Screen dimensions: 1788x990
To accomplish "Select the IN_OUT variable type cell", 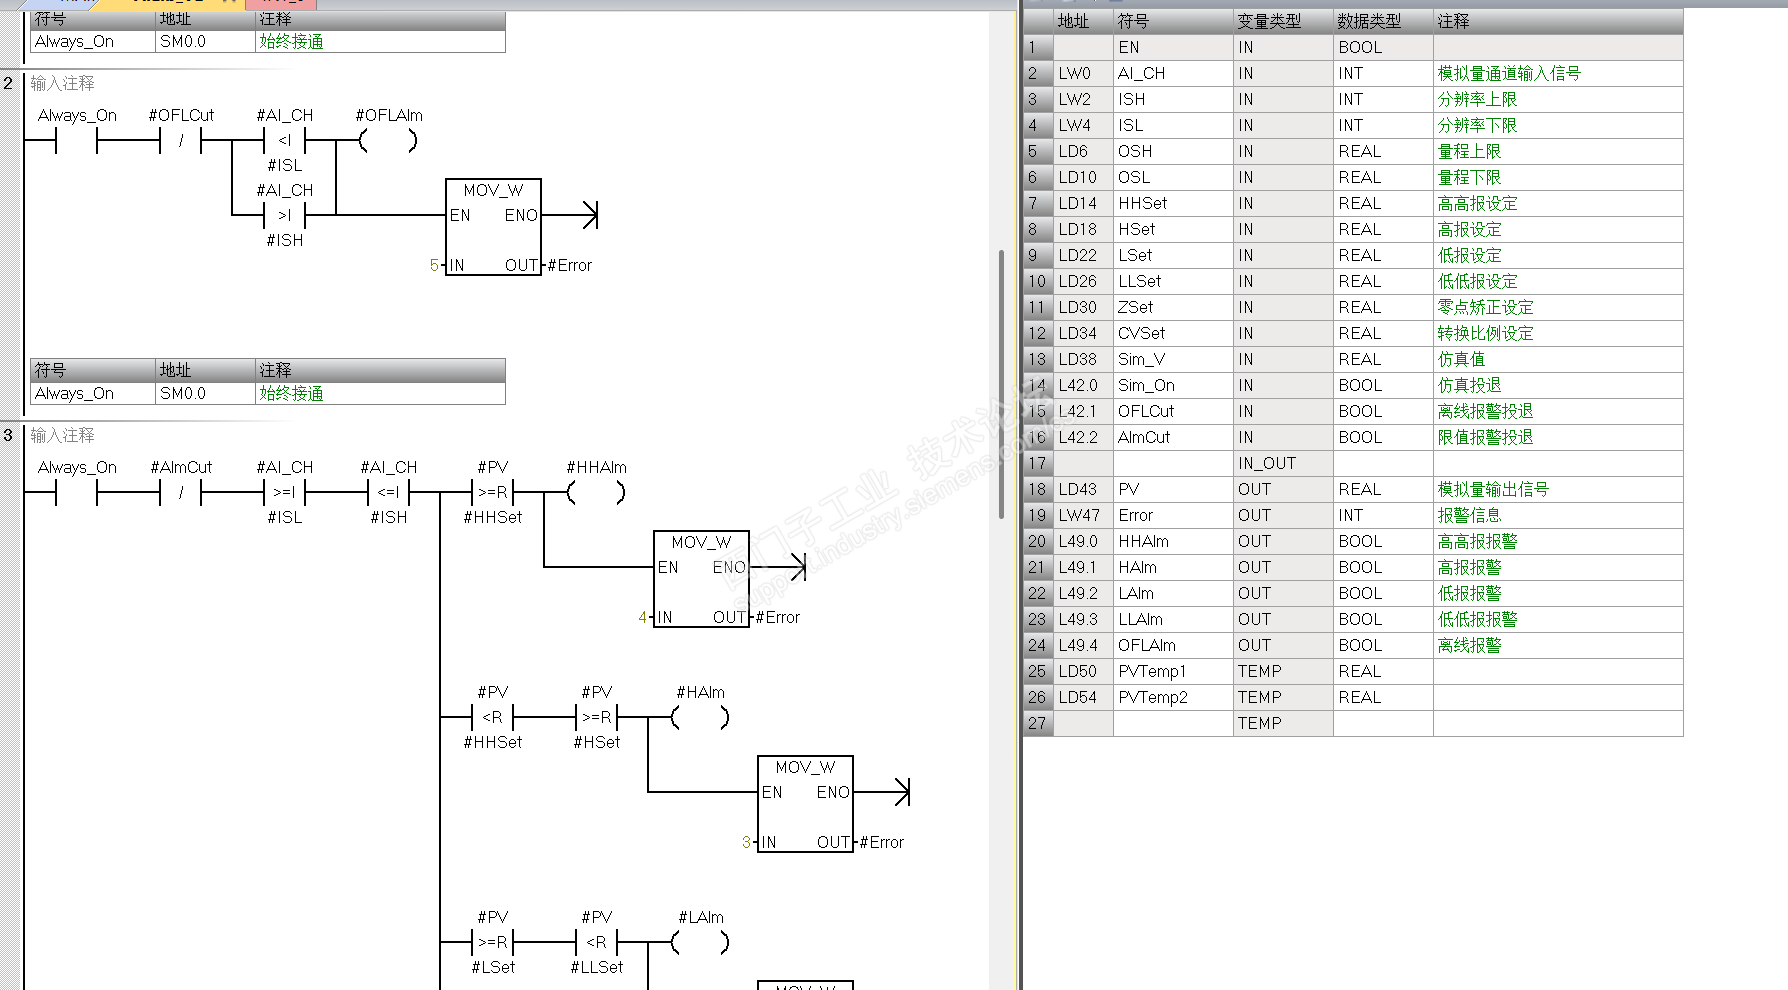I will click(x=1283, y=463).
